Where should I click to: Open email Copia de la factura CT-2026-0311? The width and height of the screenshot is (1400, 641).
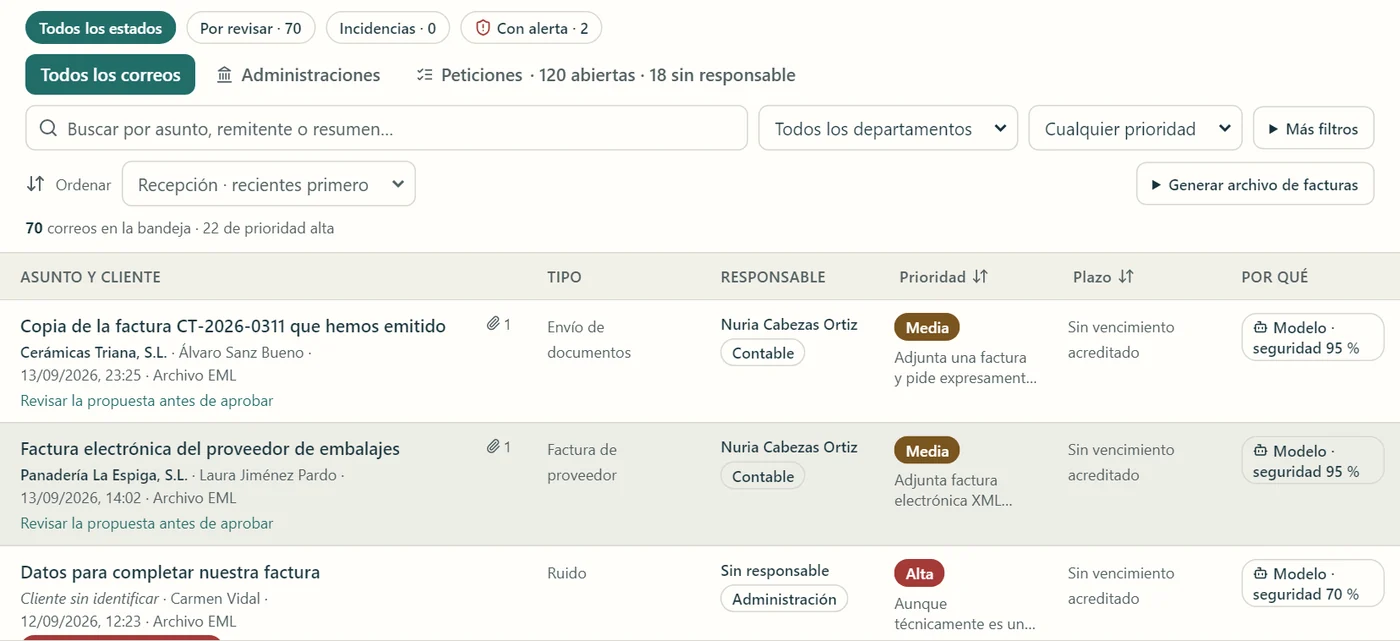click(x=233, y=326)
